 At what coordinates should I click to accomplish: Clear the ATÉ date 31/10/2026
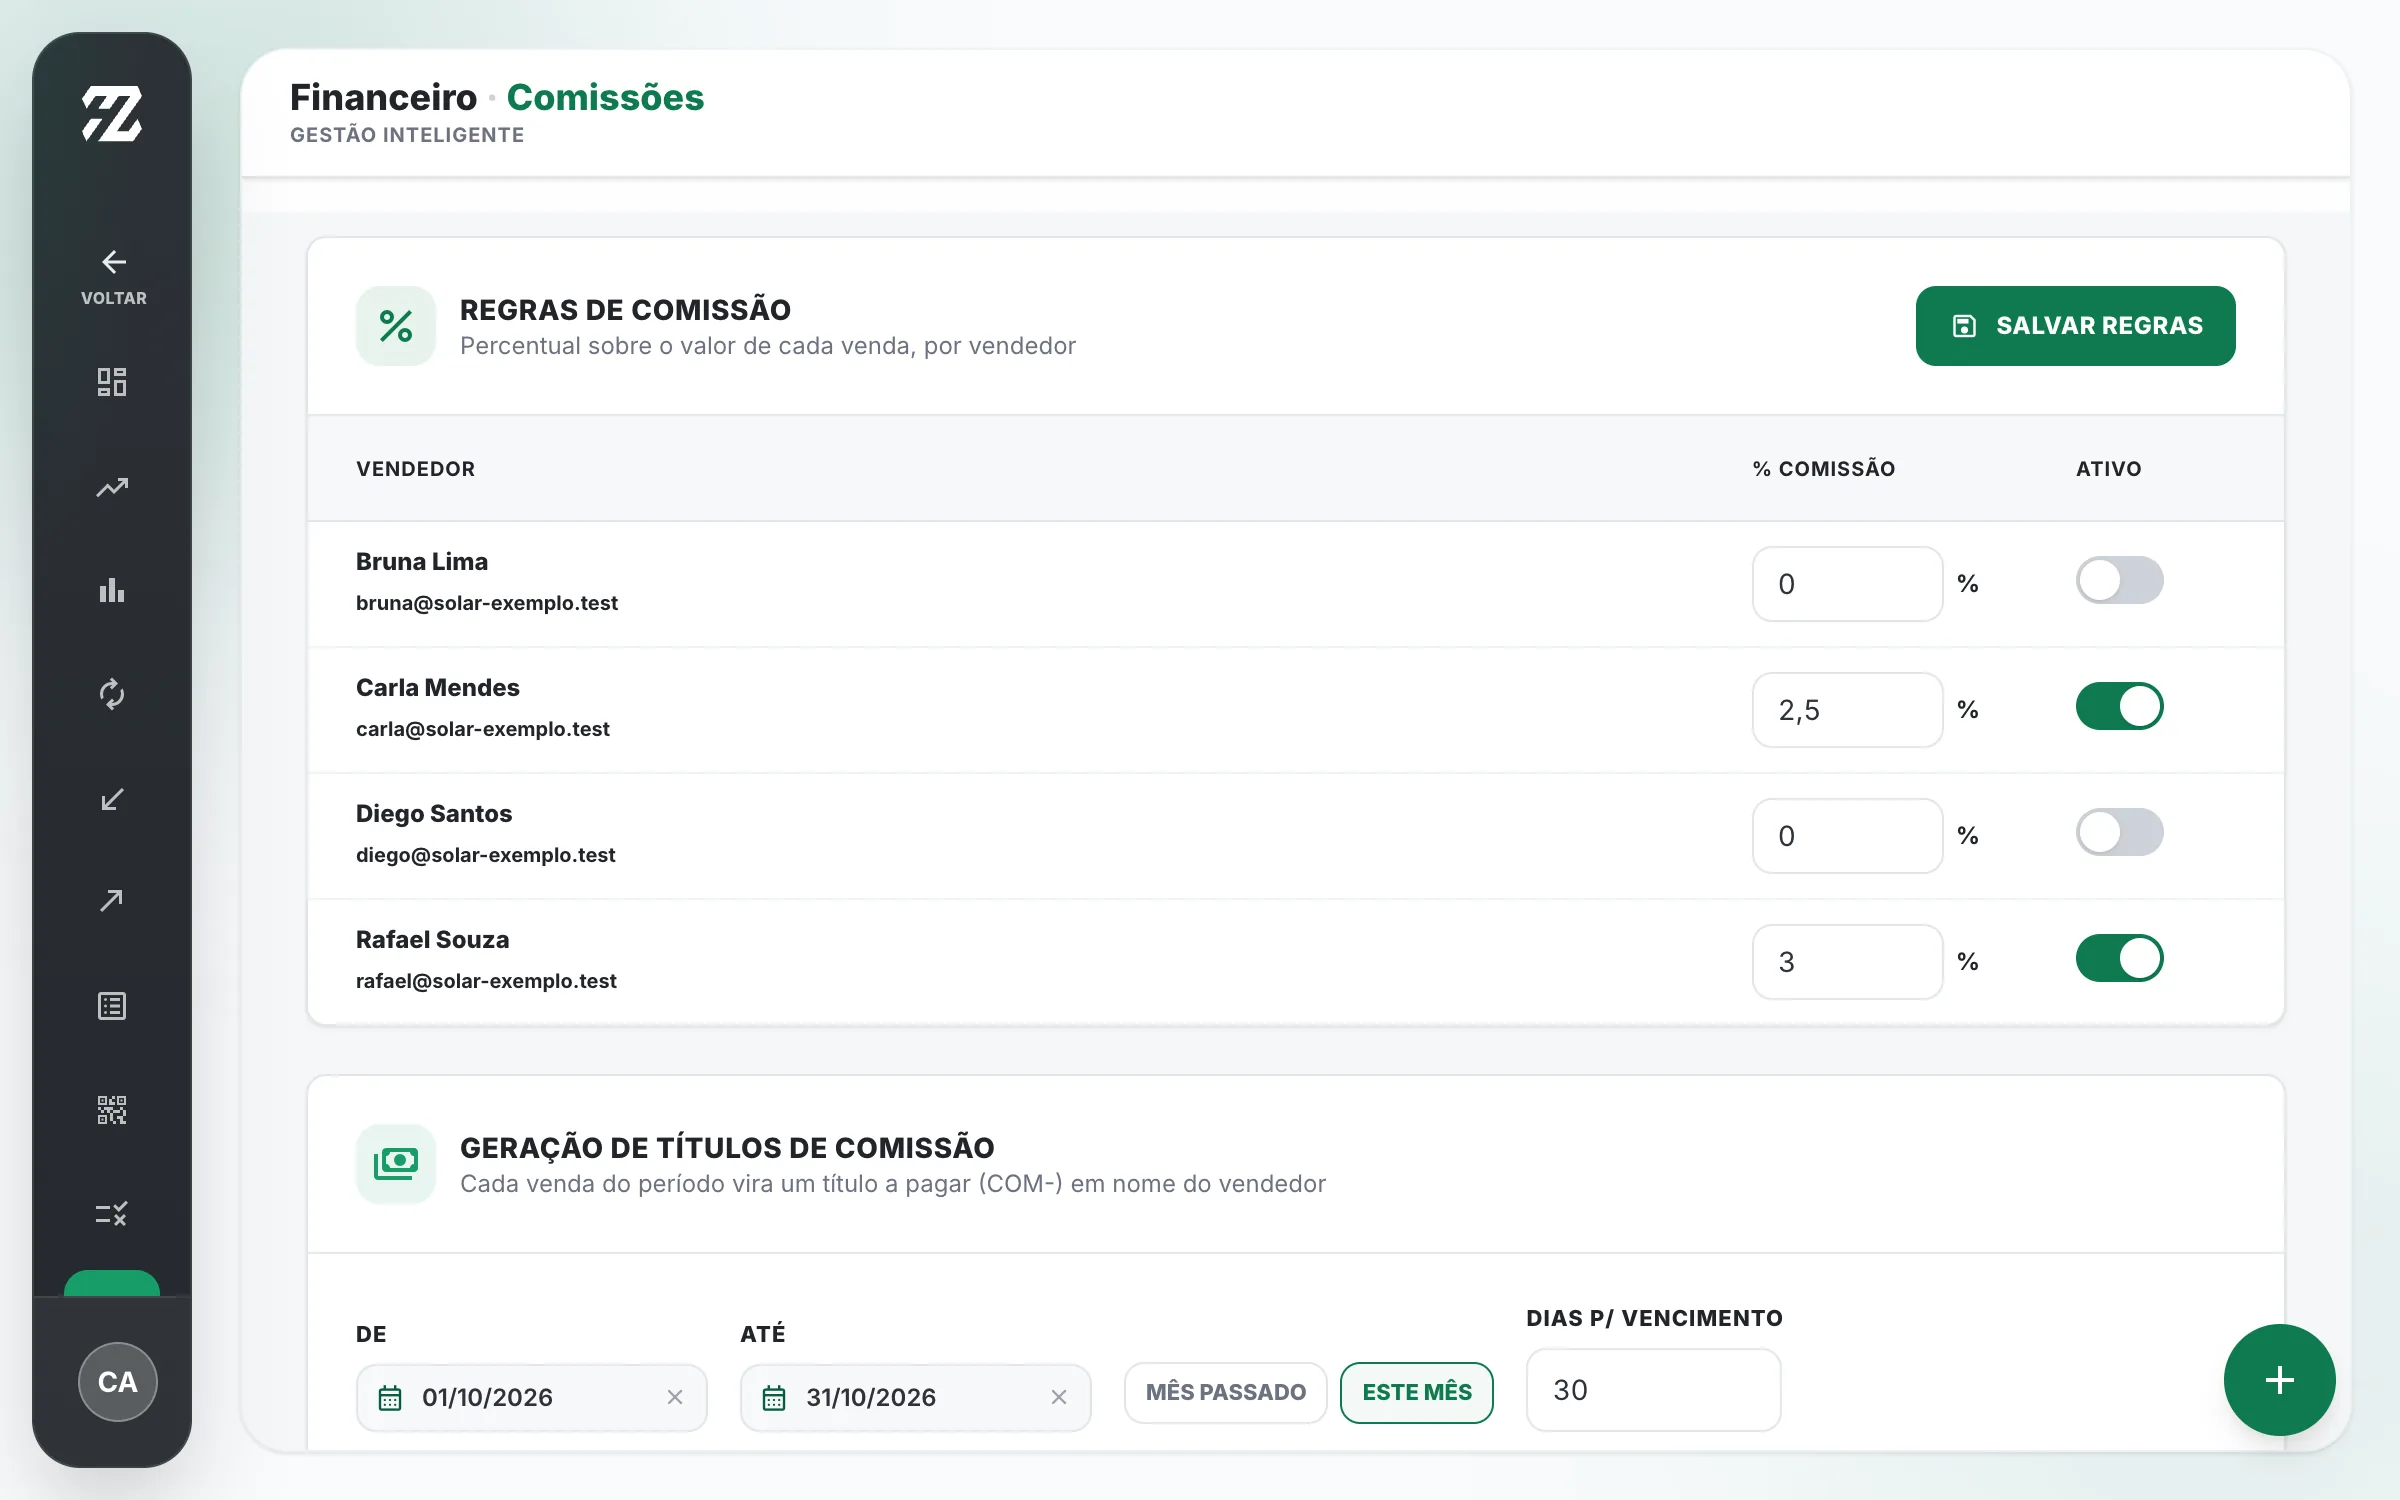(1059, 1398)
